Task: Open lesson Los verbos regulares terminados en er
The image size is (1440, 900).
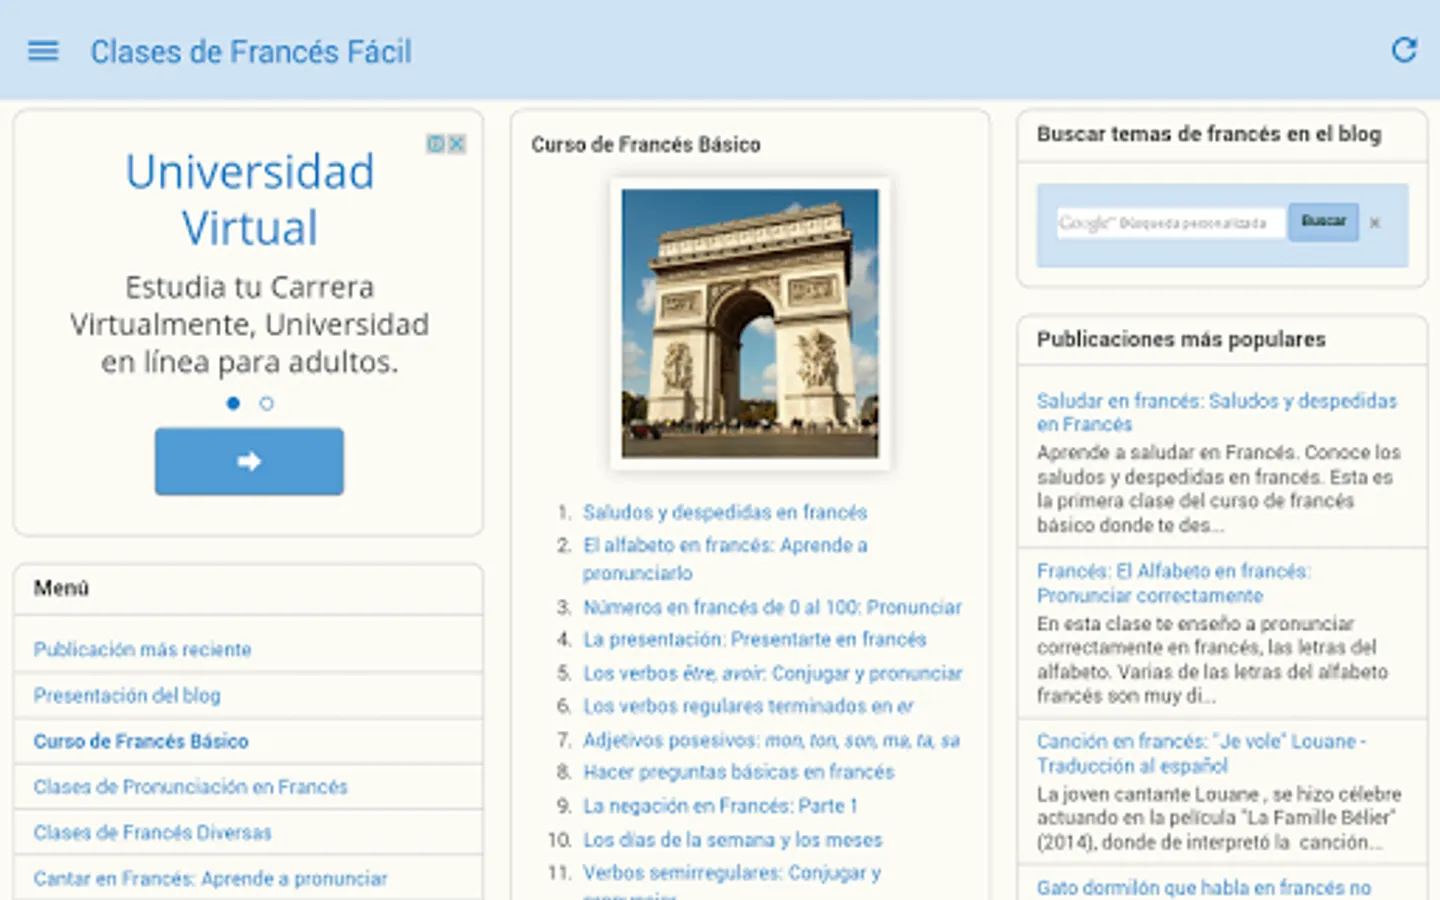Action: click(748, 706)
